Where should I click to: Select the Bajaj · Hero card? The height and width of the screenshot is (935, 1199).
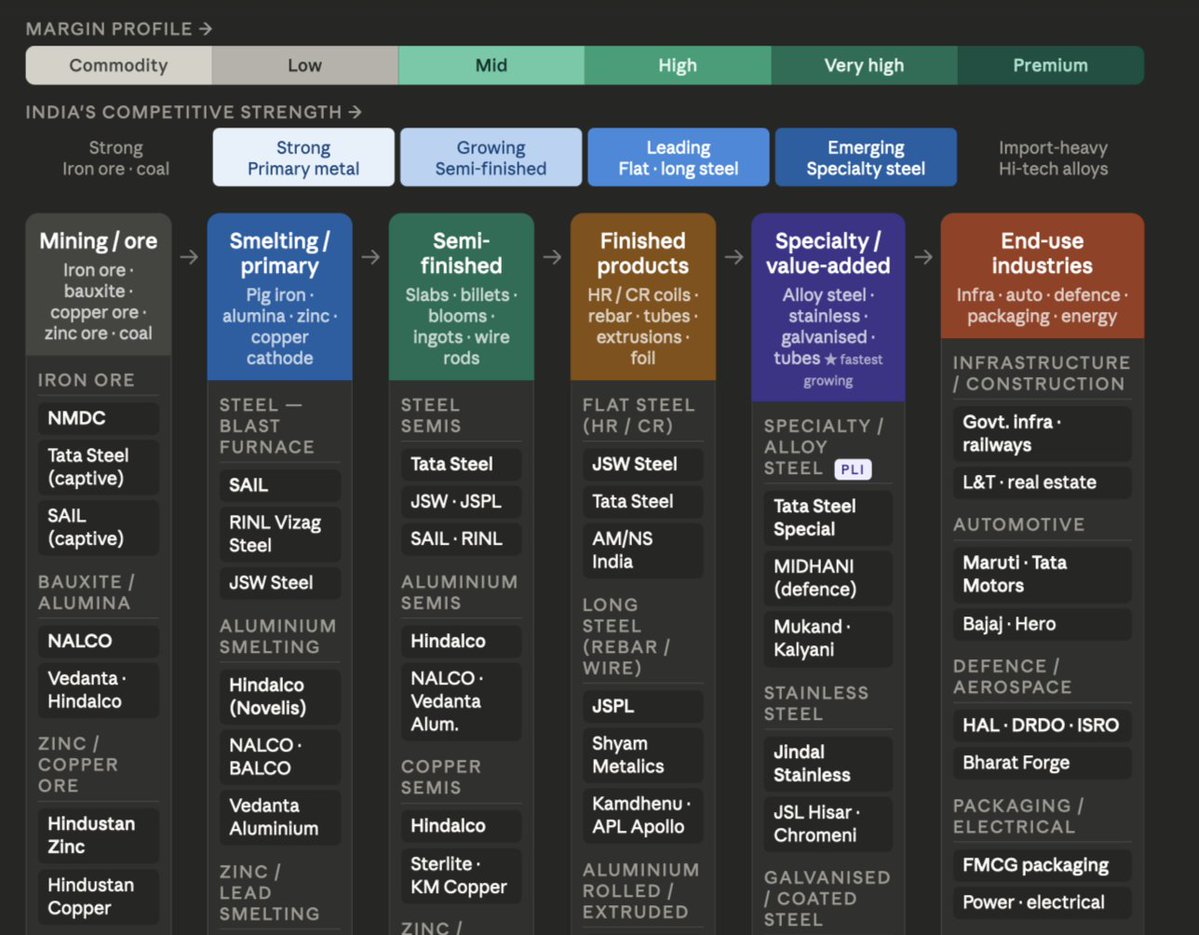[1042, 625]
